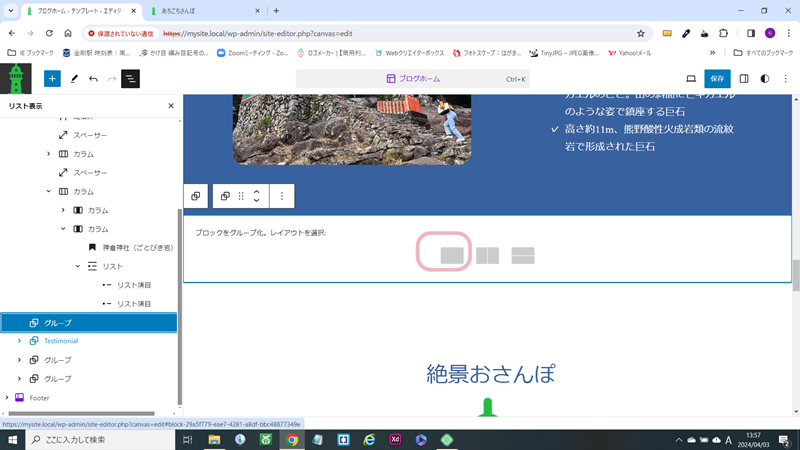This screenshot has width=800, height=450.
Task: Open the device preview (View) icon
Action: [690, 78]
